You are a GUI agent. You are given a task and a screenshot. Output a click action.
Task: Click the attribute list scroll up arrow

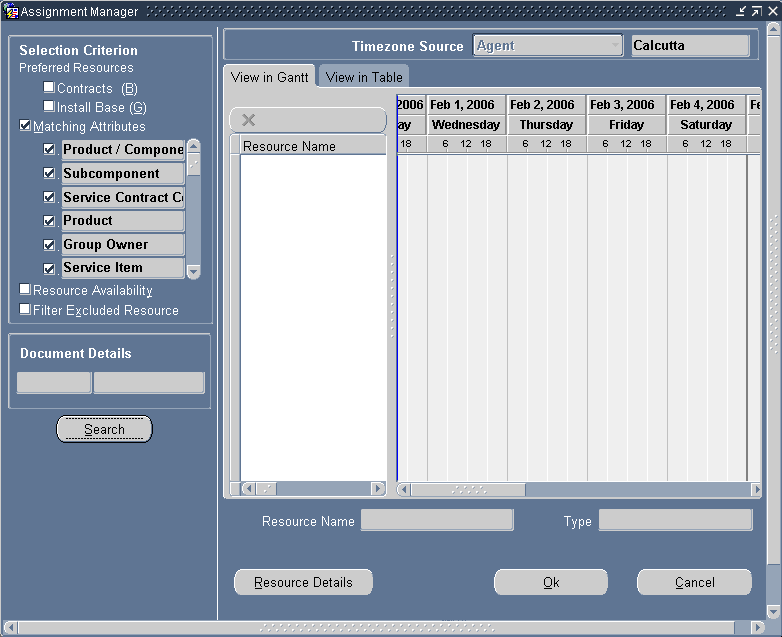click(194, 146)
